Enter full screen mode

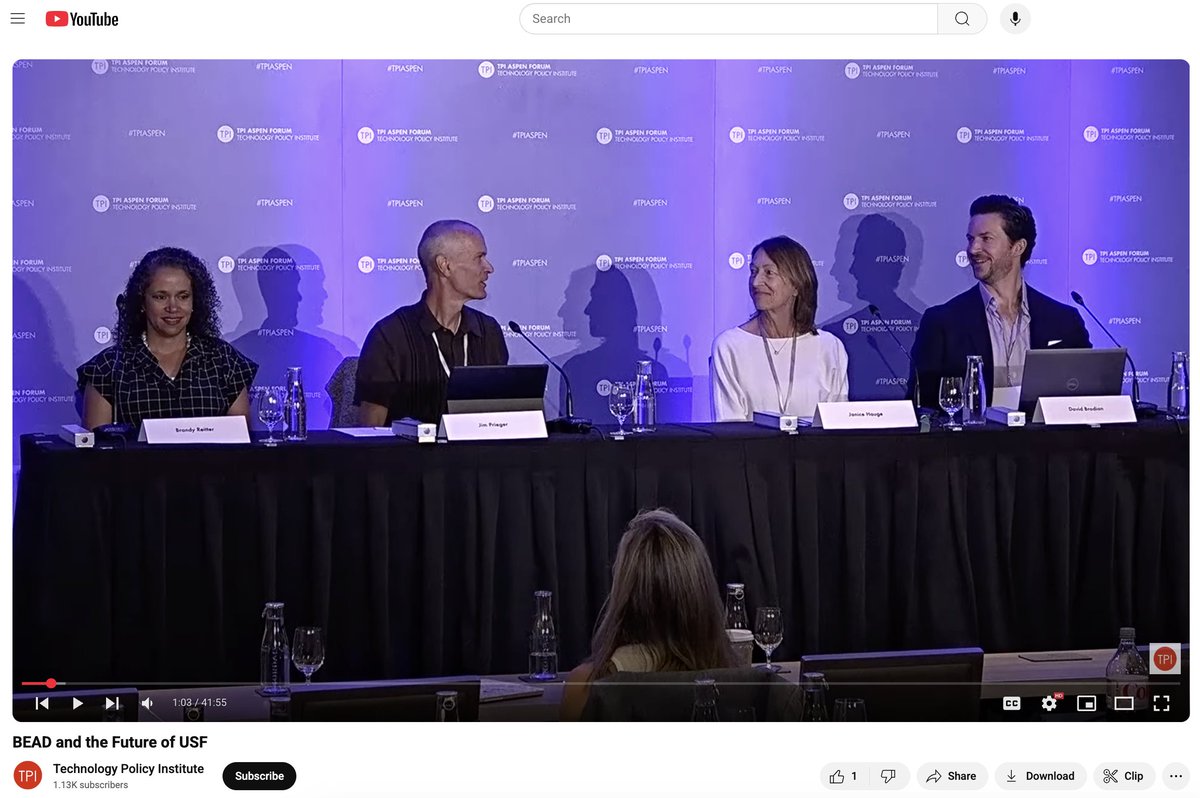pyautogui.click(x=1161, y=703)
